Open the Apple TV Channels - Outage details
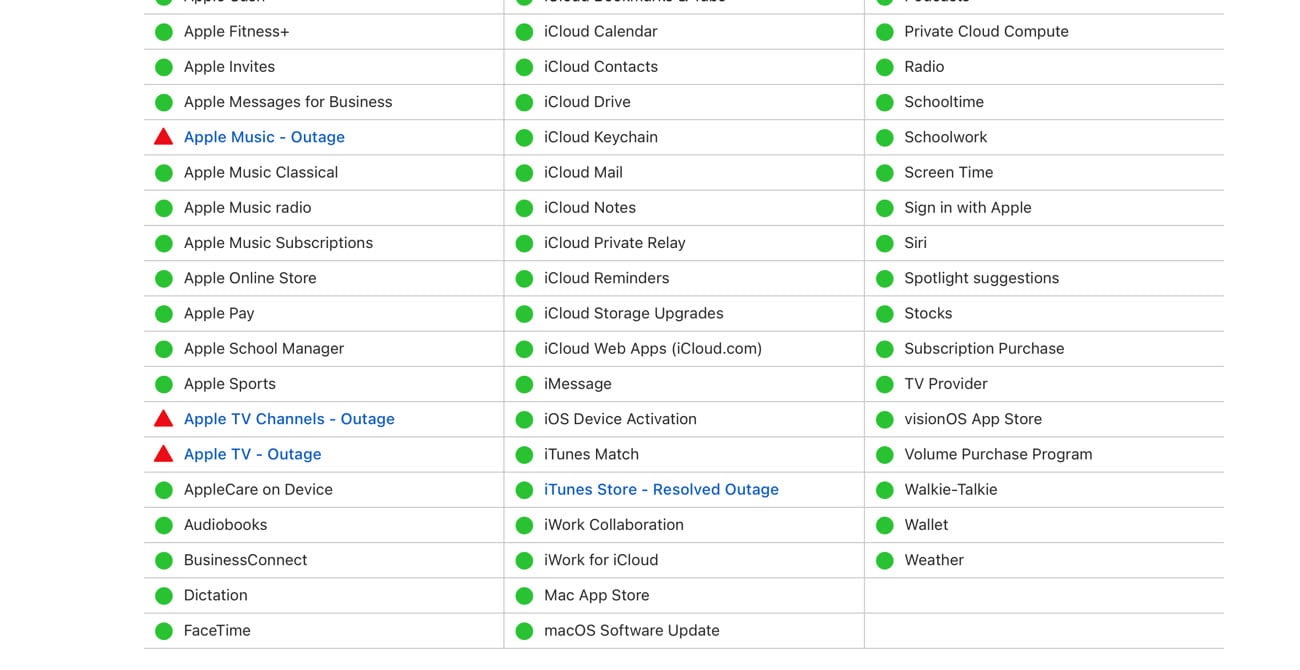 pyautogui.click(x=289, y=419)
